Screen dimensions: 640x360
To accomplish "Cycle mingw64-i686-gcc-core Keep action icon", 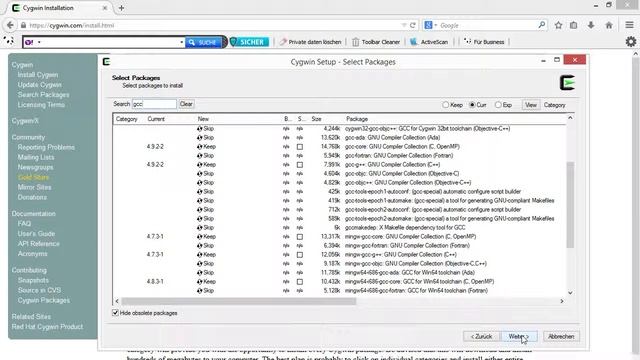I will pyautogui.click(x=200, y=281).
